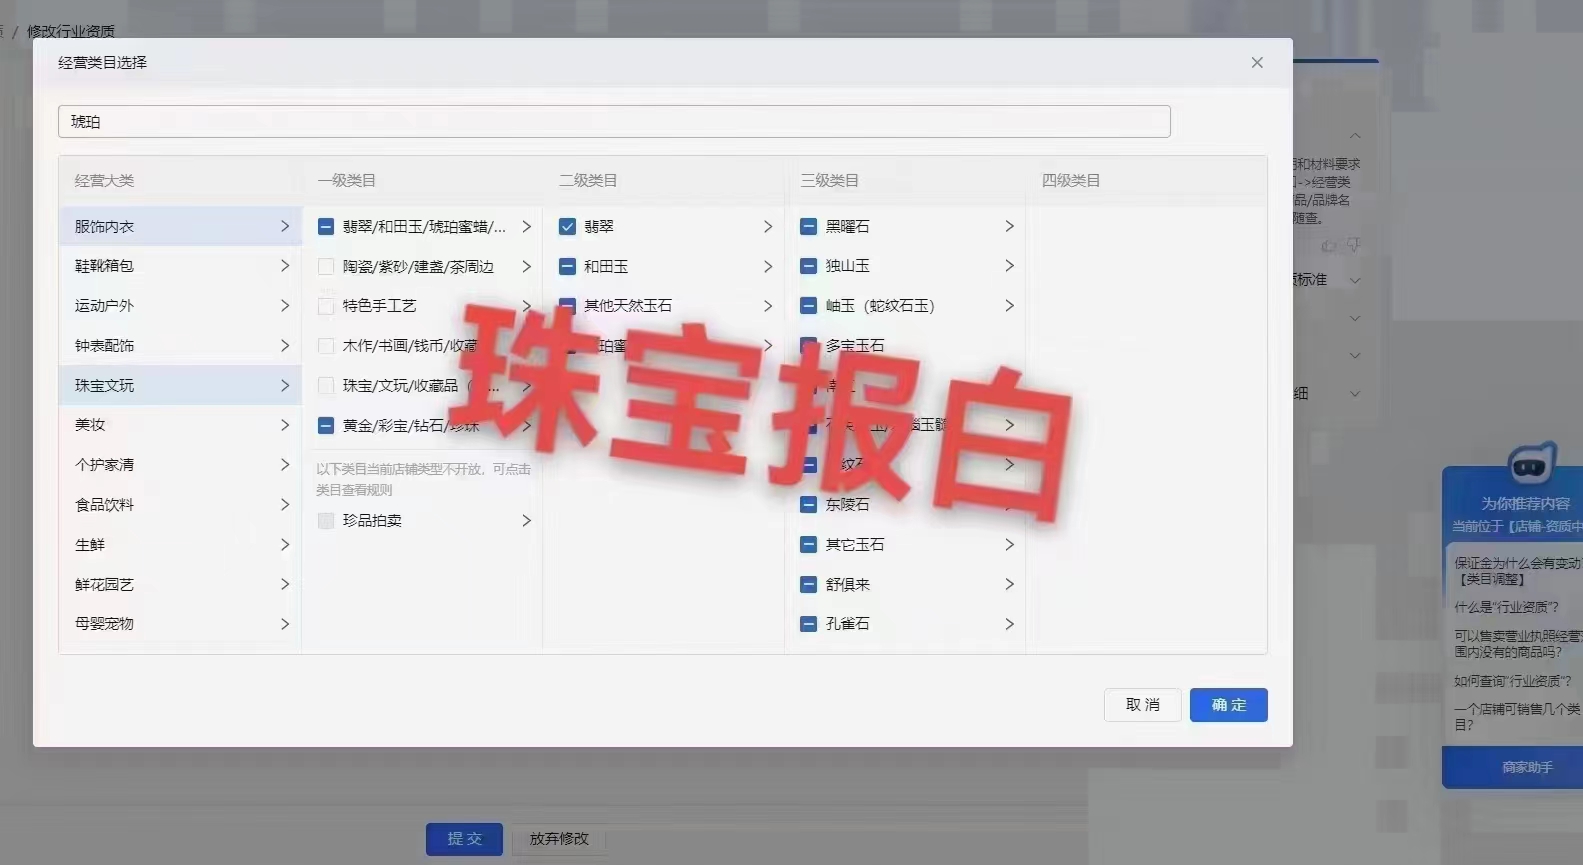Expand arrow beside 鞋靴箱包
This screenshot has width=1583, height=865.
click(x=285, y=266)
